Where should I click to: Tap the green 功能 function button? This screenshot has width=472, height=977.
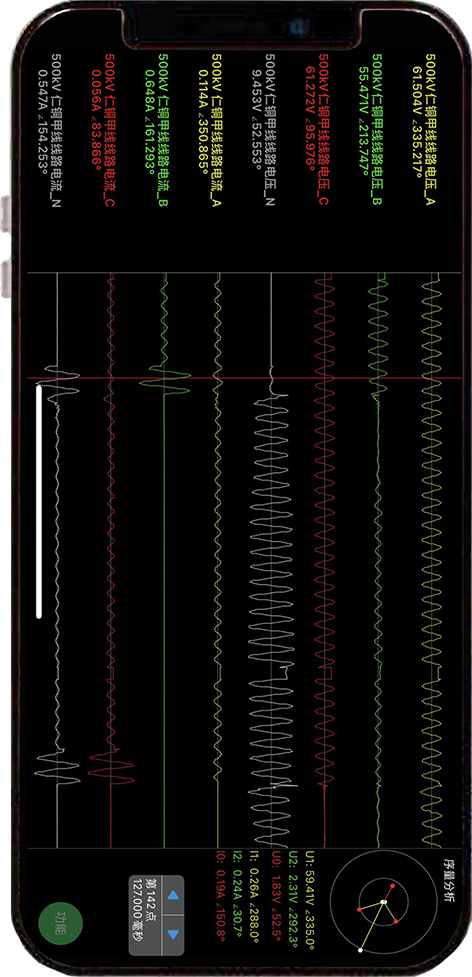click(x=60, y=919)
